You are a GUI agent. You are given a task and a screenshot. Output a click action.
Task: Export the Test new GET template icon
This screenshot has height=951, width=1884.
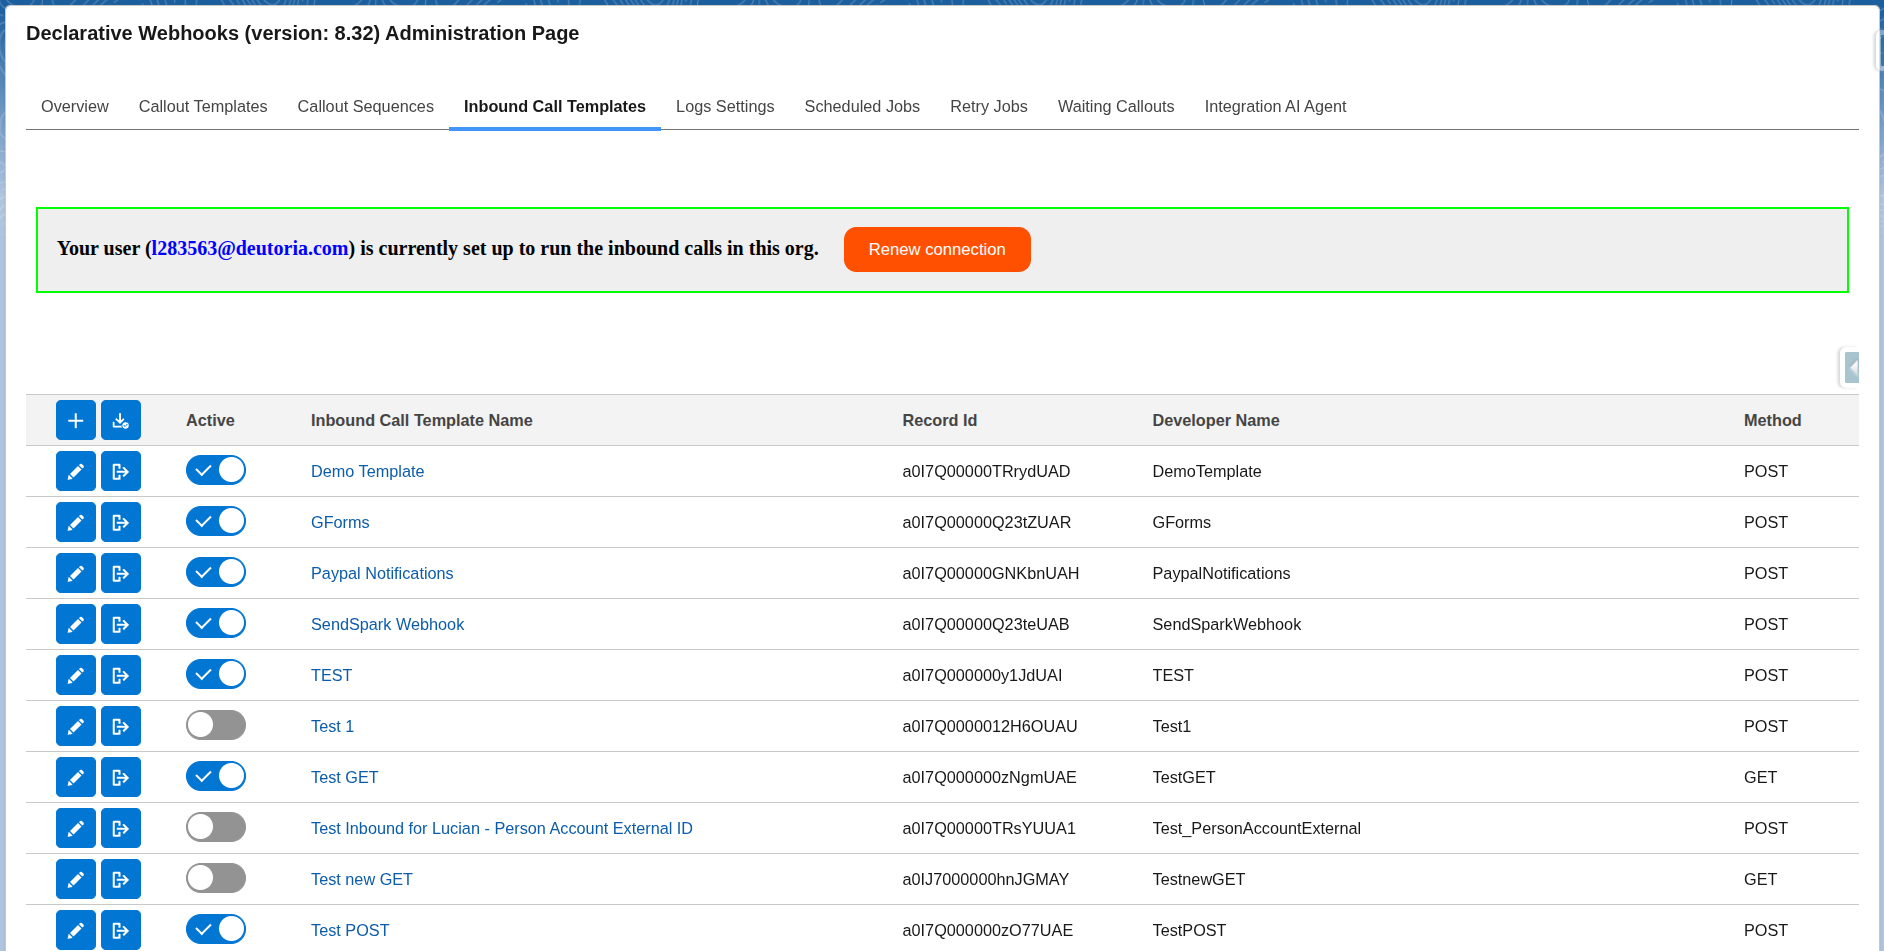click(121, 880)
